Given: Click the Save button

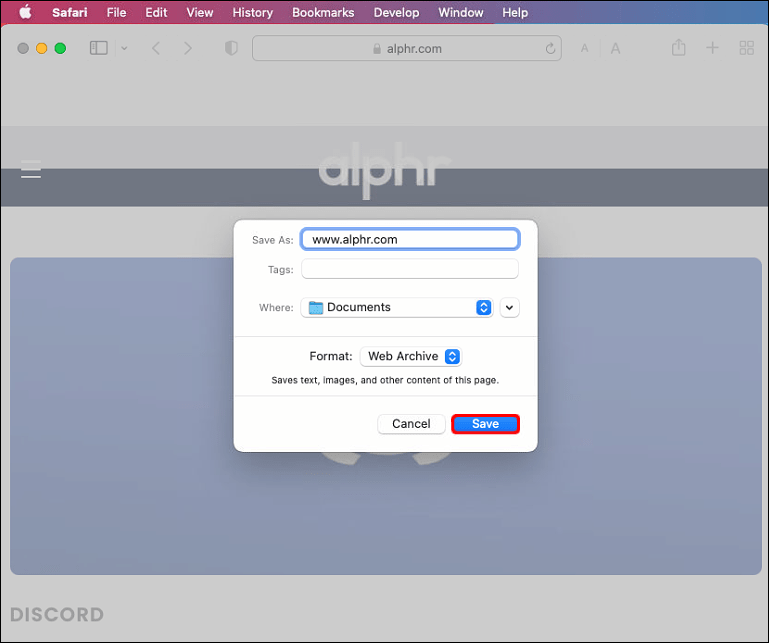Looking at the screenshot, I should (x=486, y=424).
